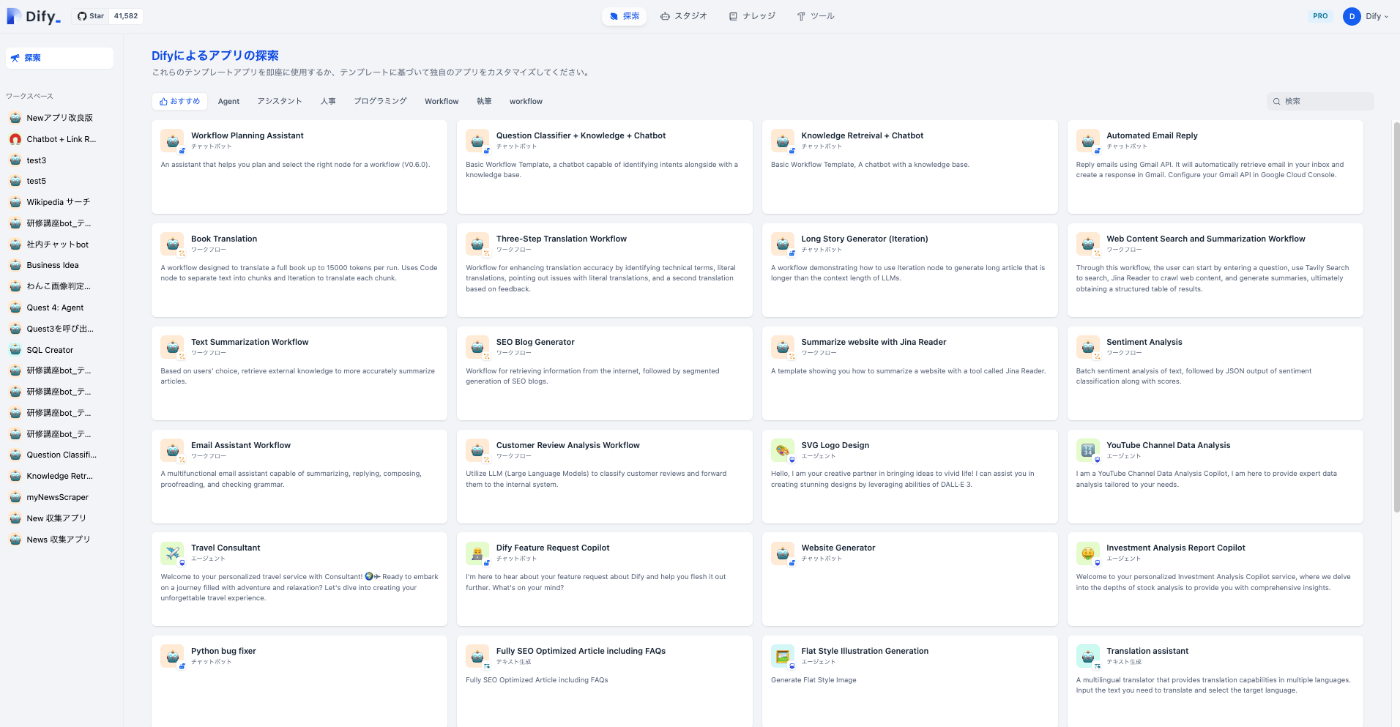The width and height of the screenshot is (1400, 727).
Task: Open Fully SEO Optimized Article including FAQs title
Action: click(581, 651)
